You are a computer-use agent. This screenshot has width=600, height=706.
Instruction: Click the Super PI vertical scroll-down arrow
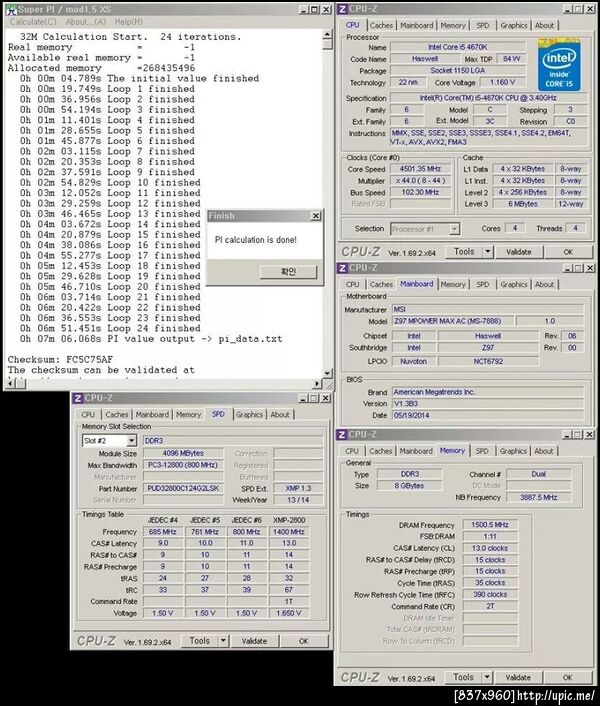(327, 373)
